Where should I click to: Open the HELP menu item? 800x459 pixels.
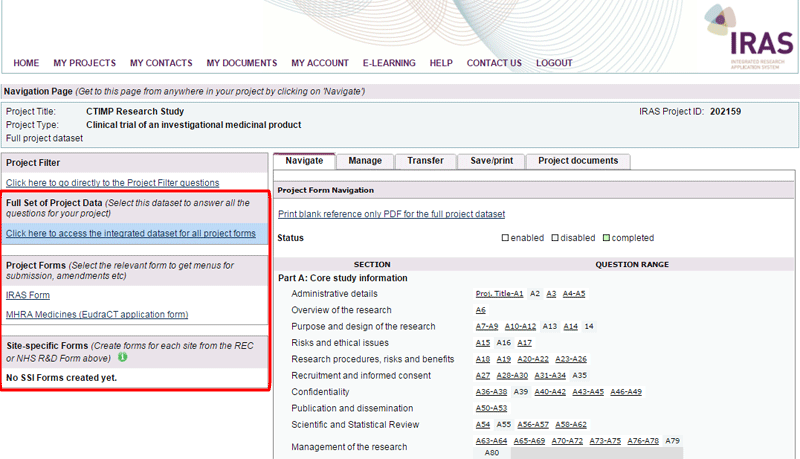pyautogui.click(x=441, y=63)
